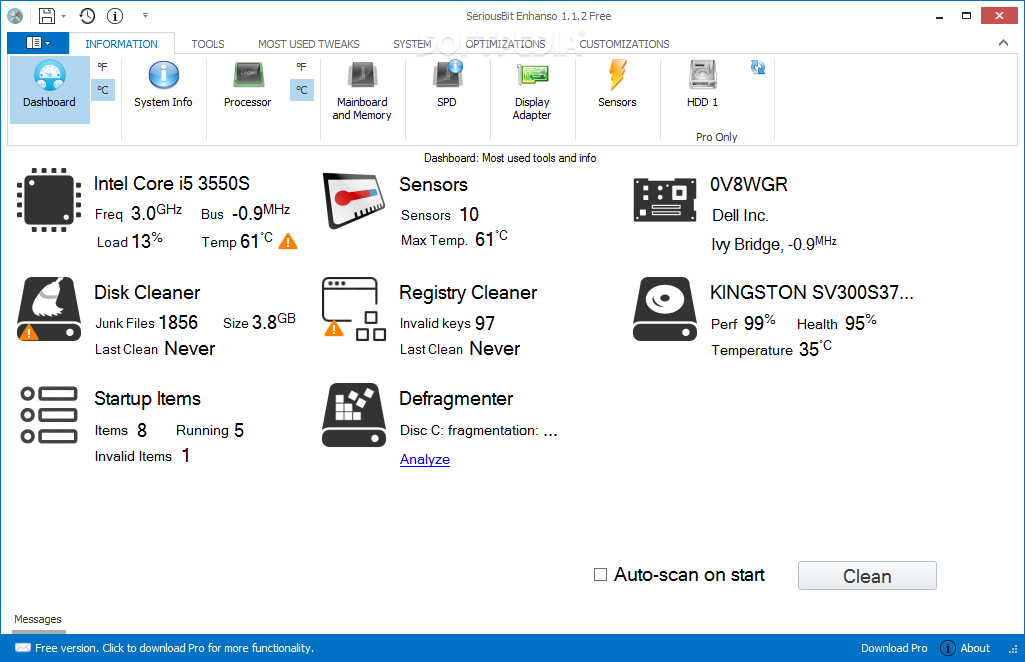
Task: Click the Free version download message
Action: (175, 648)
